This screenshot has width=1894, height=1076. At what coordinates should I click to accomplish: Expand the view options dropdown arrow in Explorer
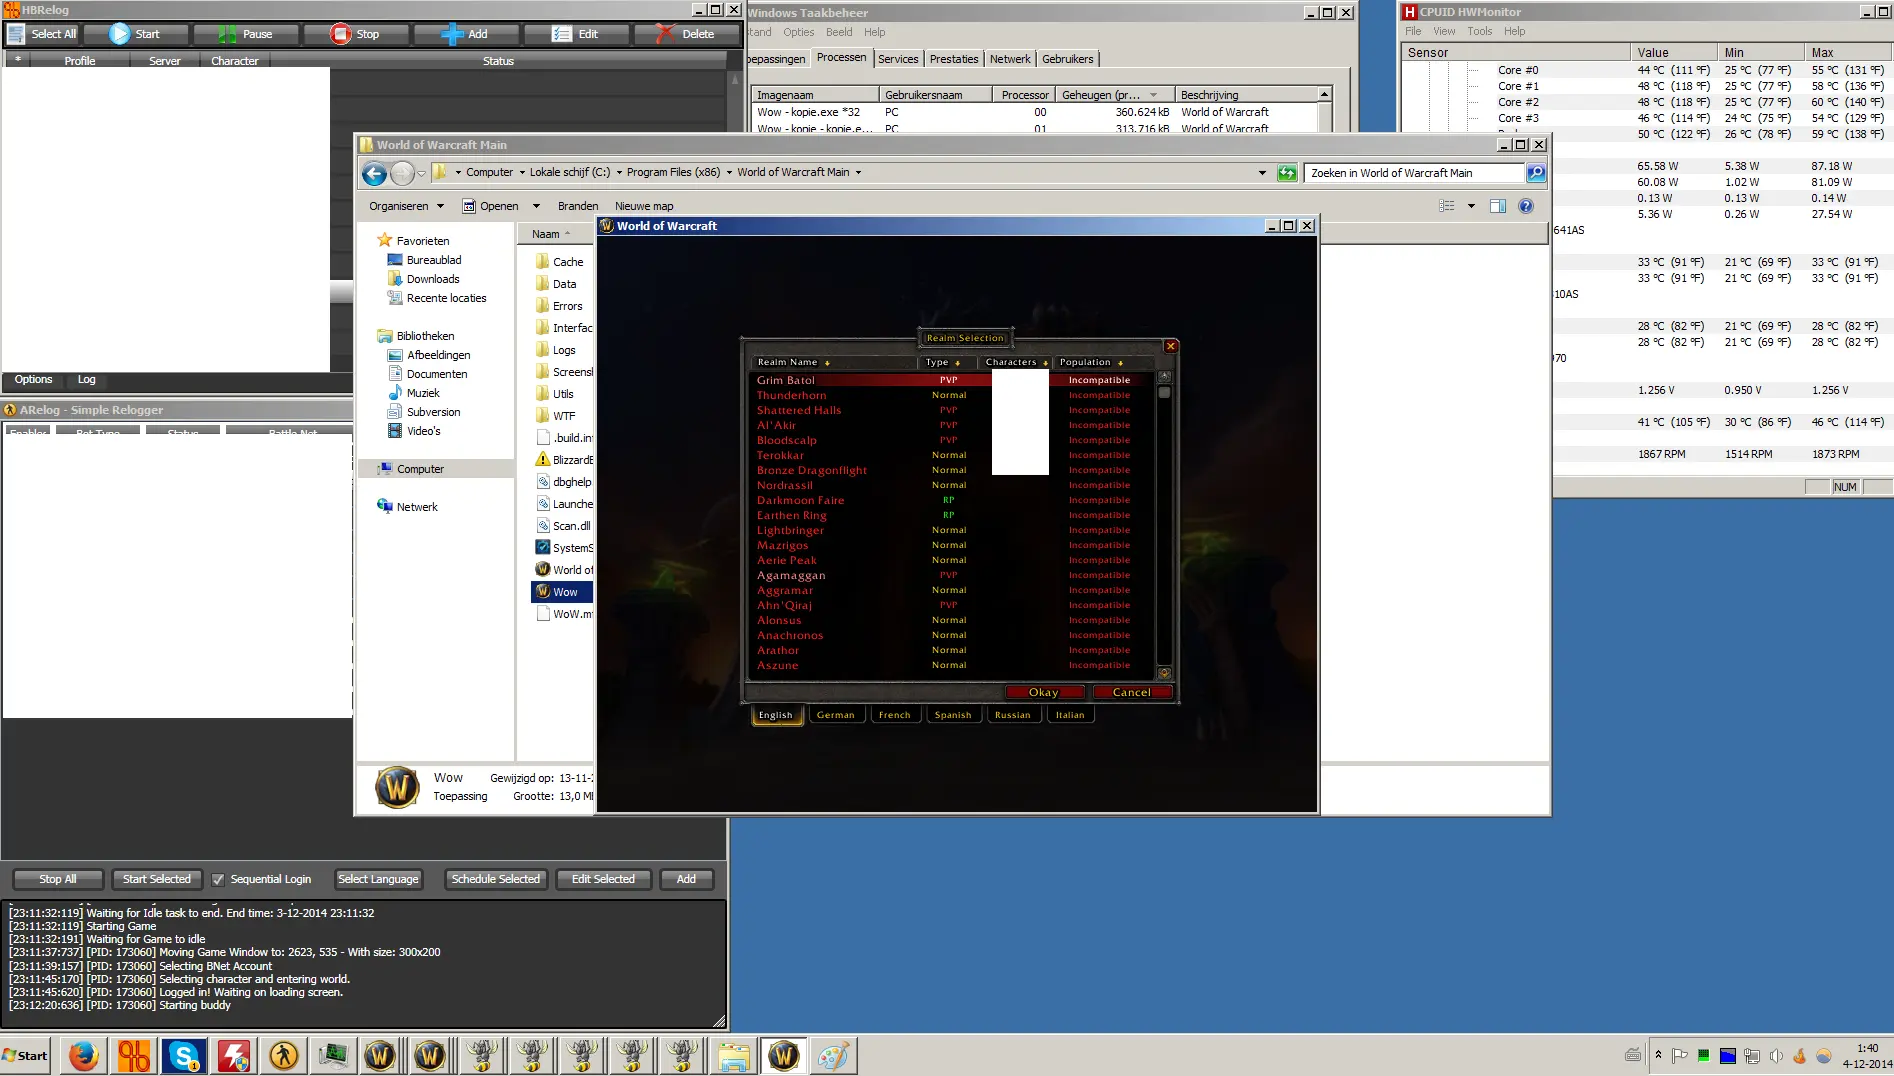point(1471,206)
